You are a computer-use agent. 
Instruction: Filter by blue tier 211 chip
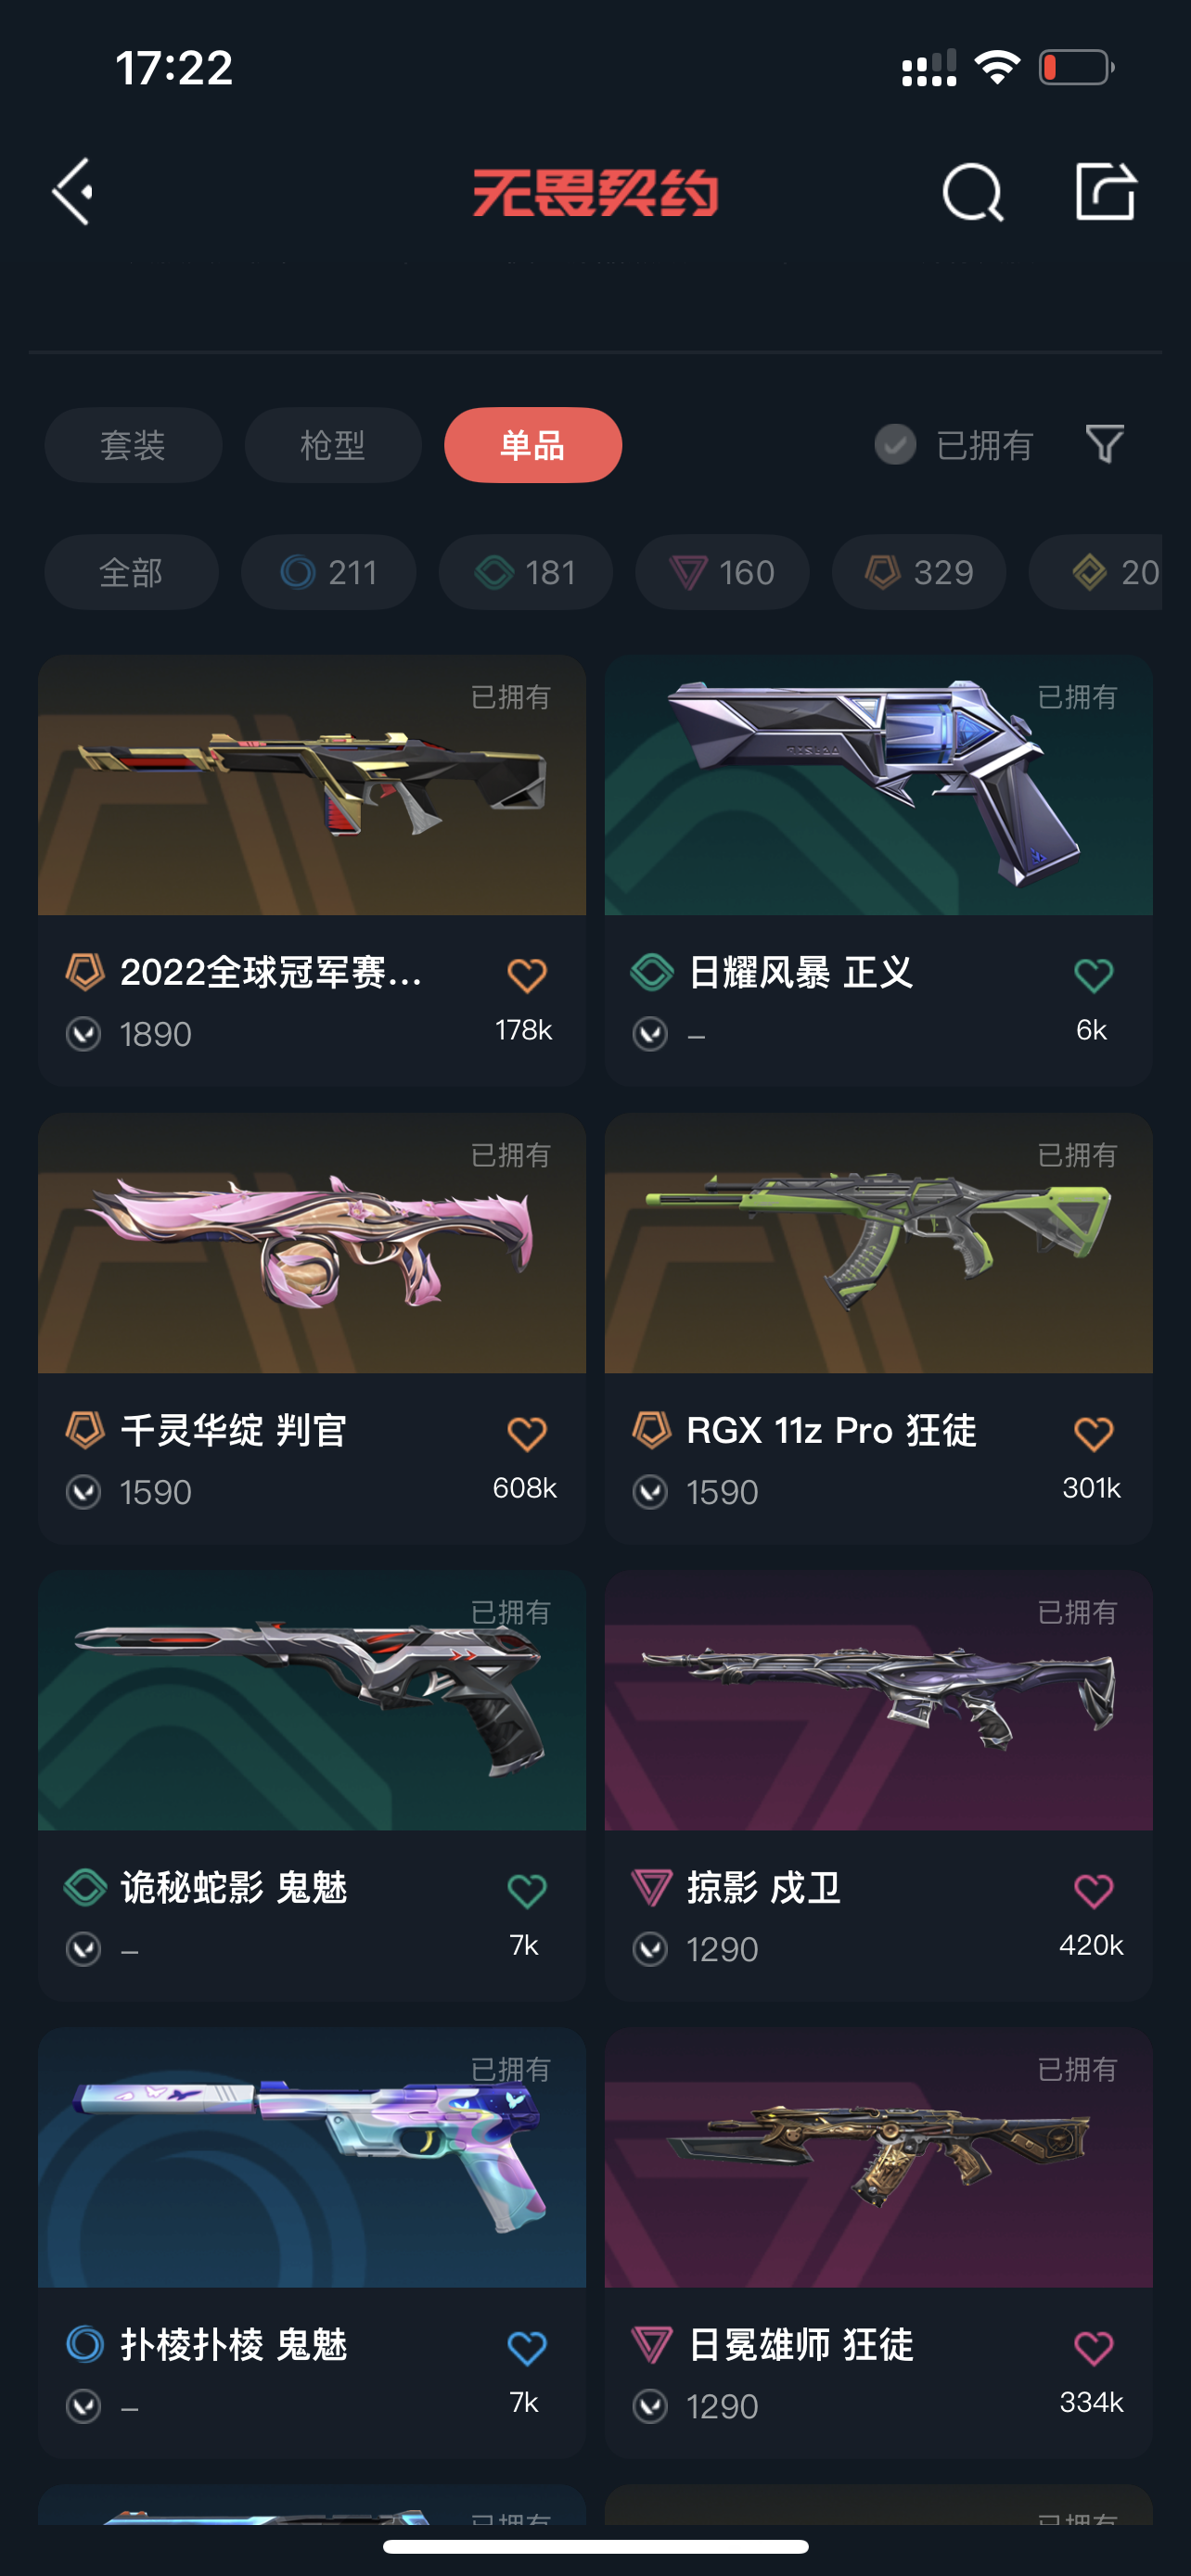[328, 572]
